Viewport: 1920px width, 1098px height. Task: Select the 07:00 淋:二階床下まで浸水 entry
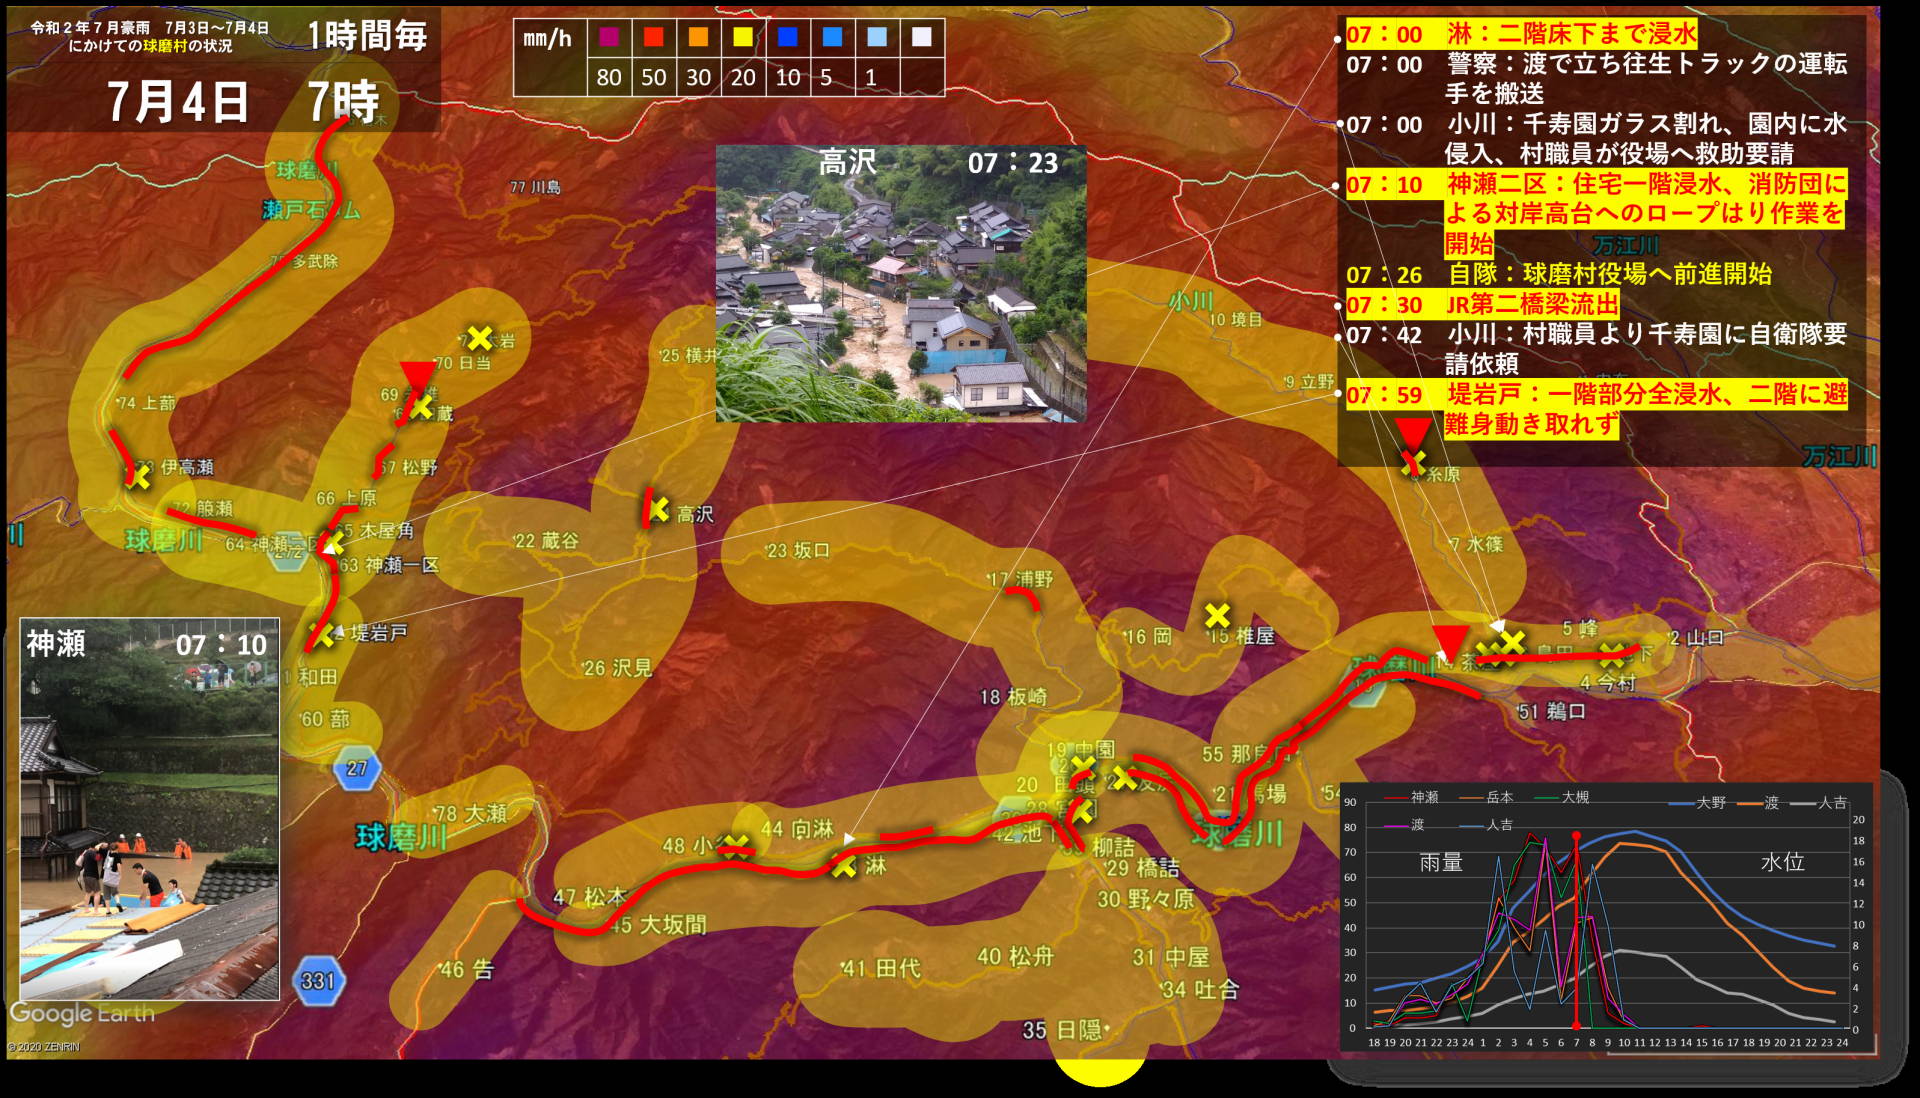1521,34
